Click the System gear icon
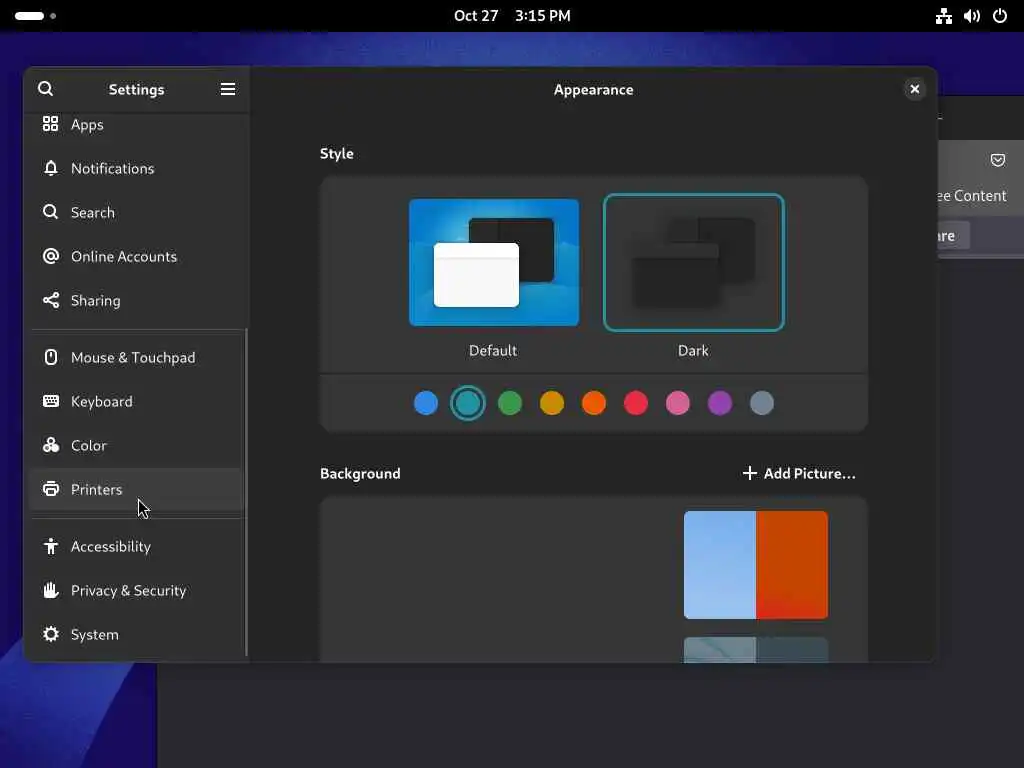1024x768 pixels. [x=50, y=634]
